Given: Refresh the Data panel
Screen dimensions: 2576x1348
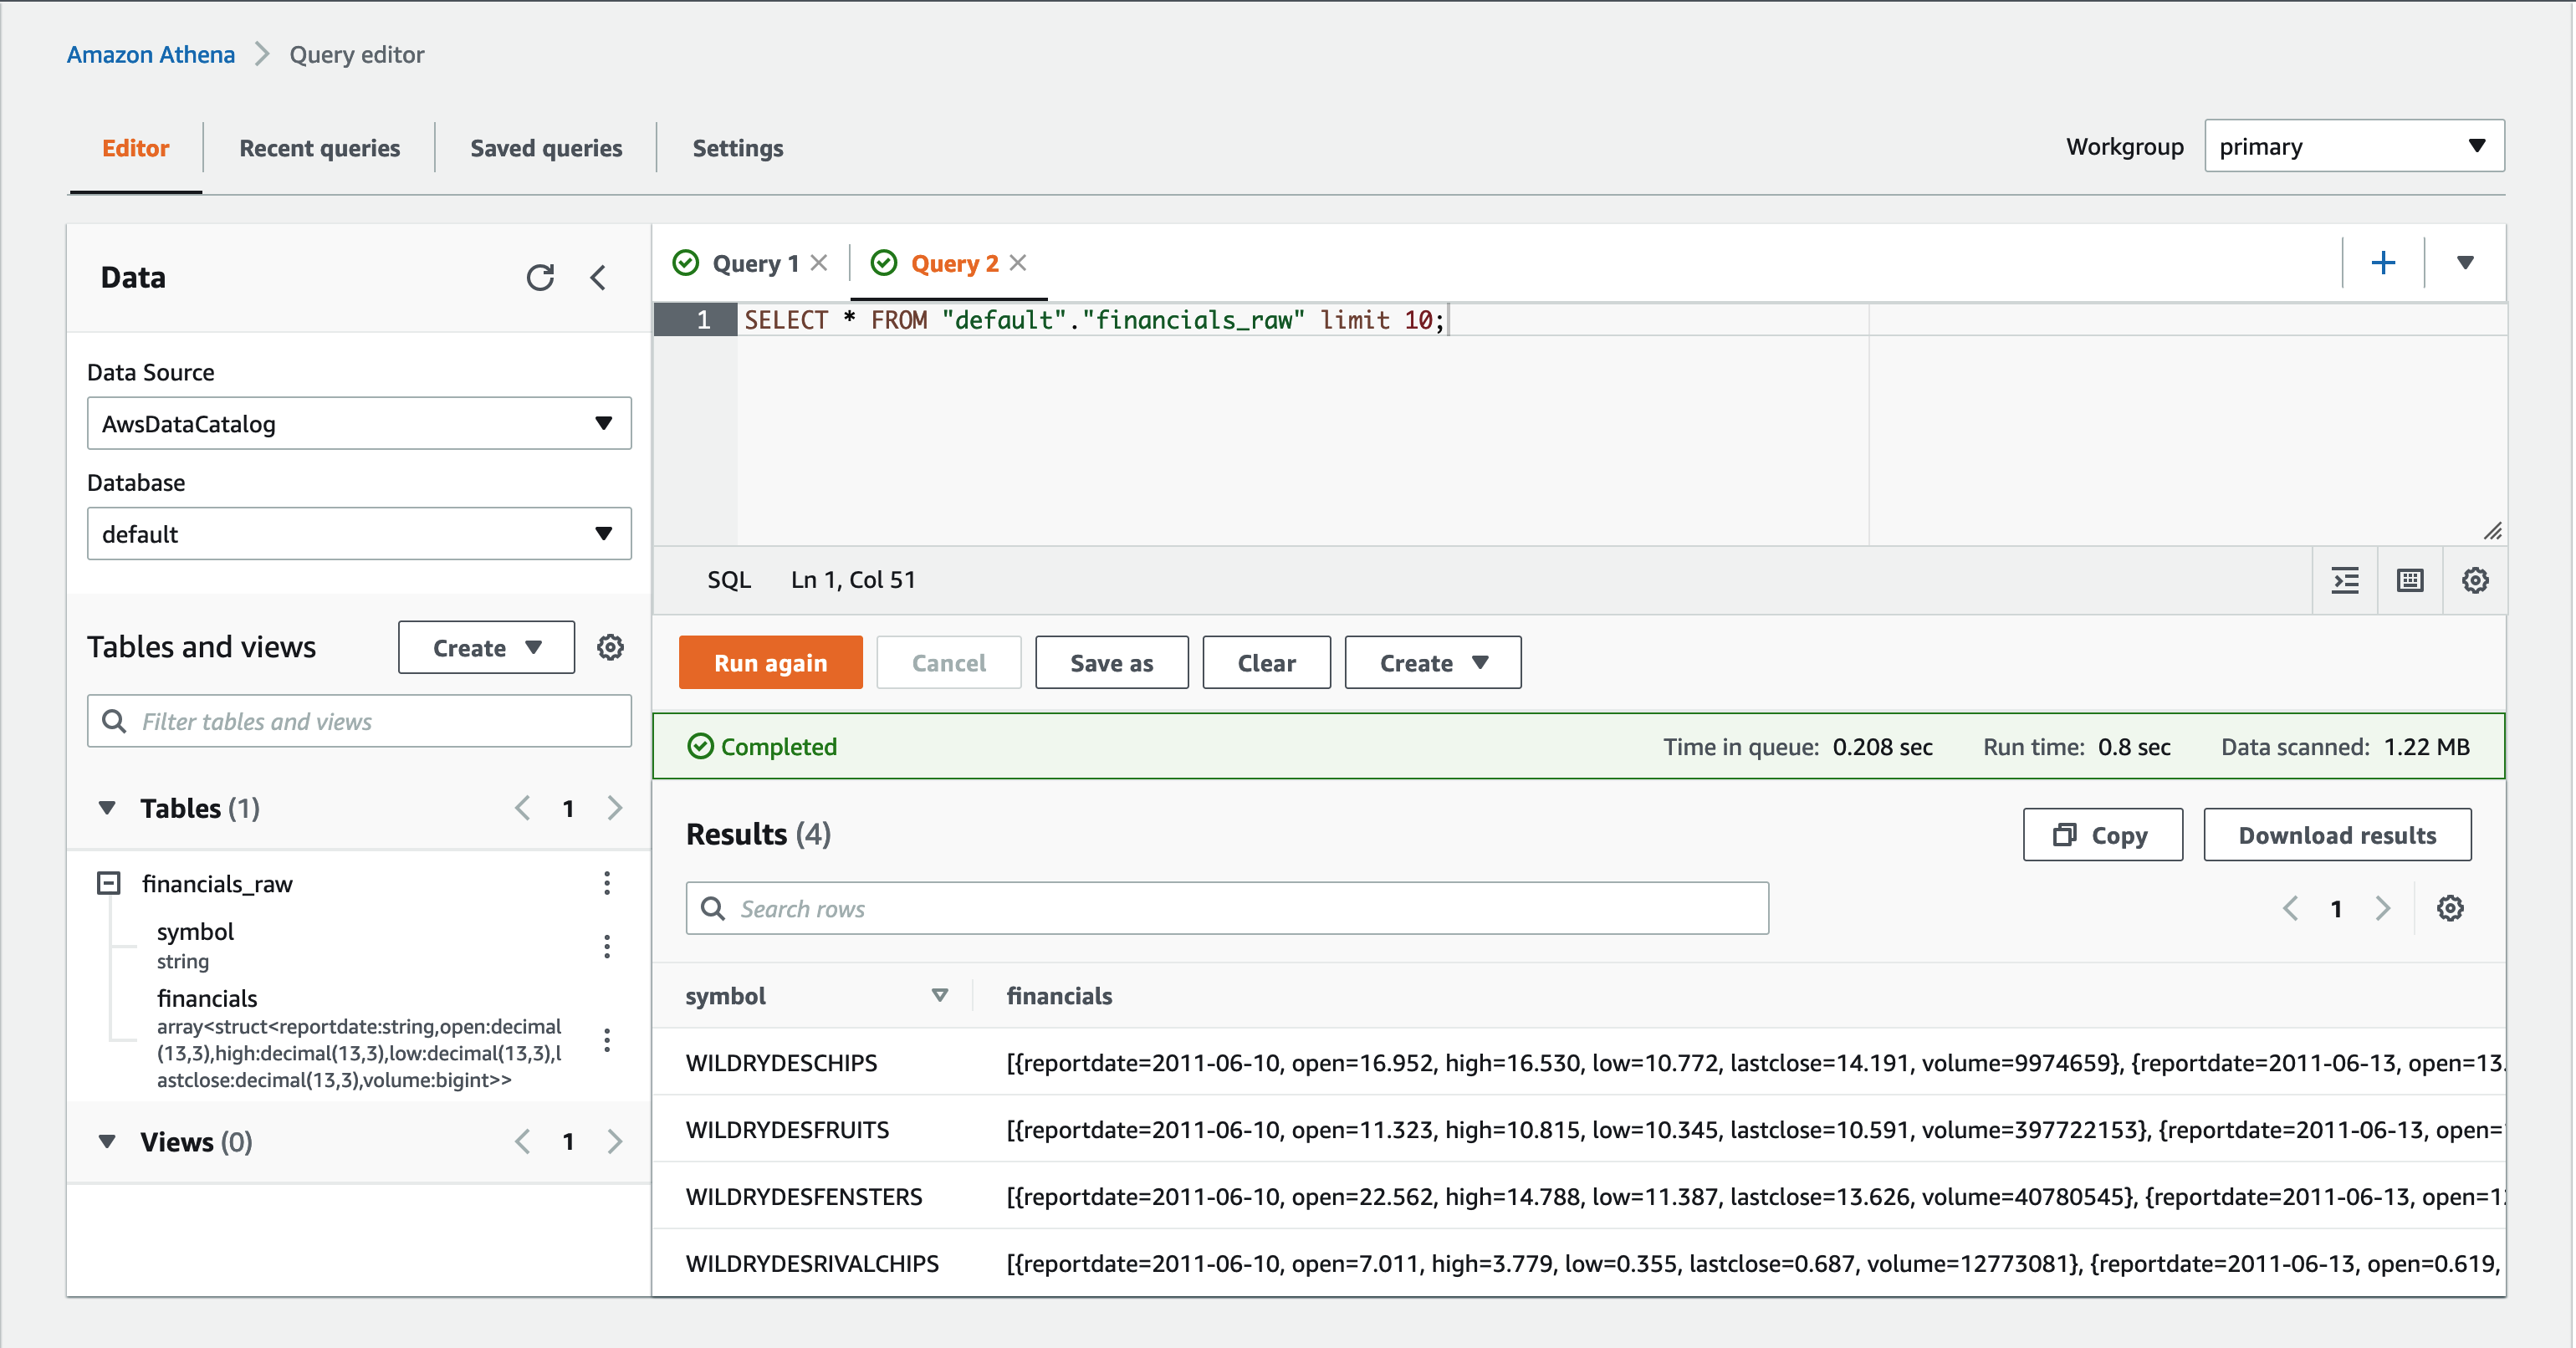Looking at the screenshot, I should pos(540,277).
